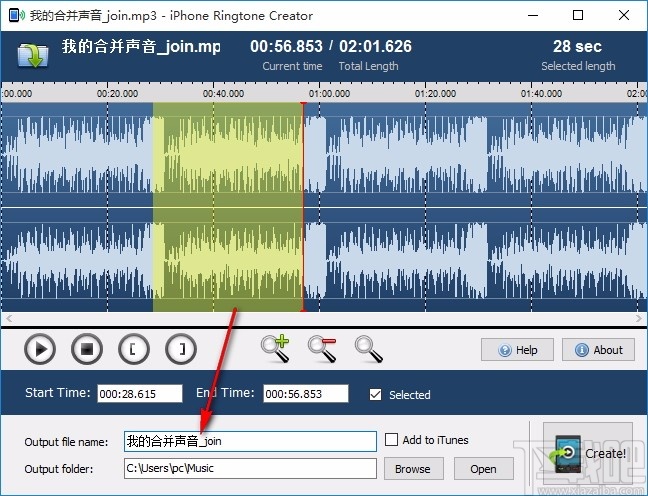Click the End Time field
Image resolution: width=648 pixels, height=496 pixels.
[306, 393]
